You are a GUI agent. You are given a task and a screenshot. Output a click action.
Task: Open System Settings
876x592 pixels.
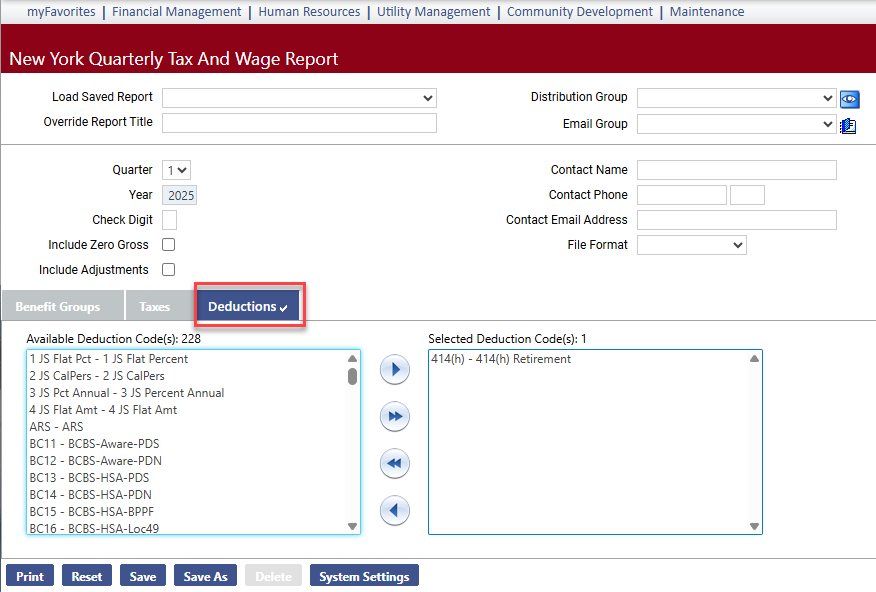364,576
